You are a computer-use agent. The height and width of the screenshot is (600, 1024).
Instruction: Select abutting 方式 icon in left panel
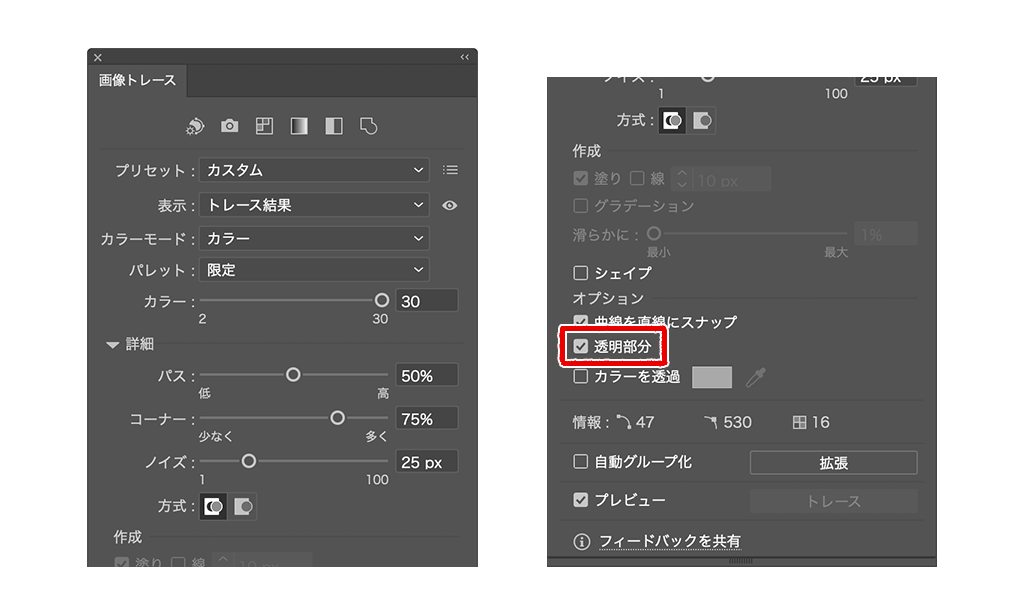point(214,507)
